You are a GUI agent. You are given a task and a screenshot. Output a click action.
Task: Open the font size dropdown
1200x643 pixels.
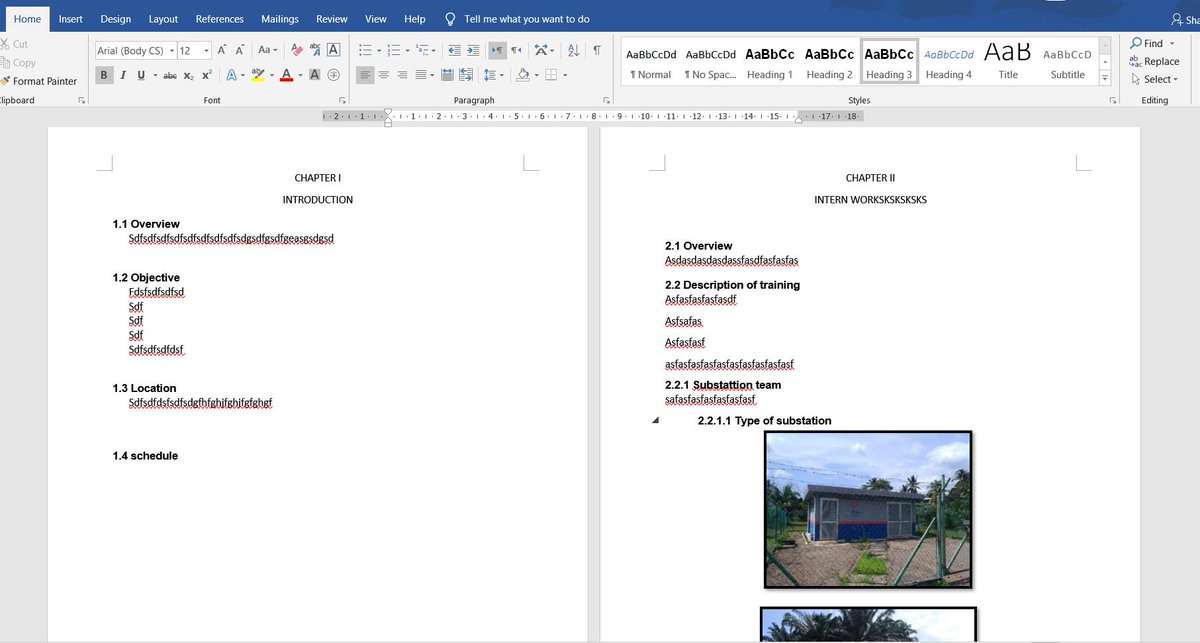tap(206, 50)
